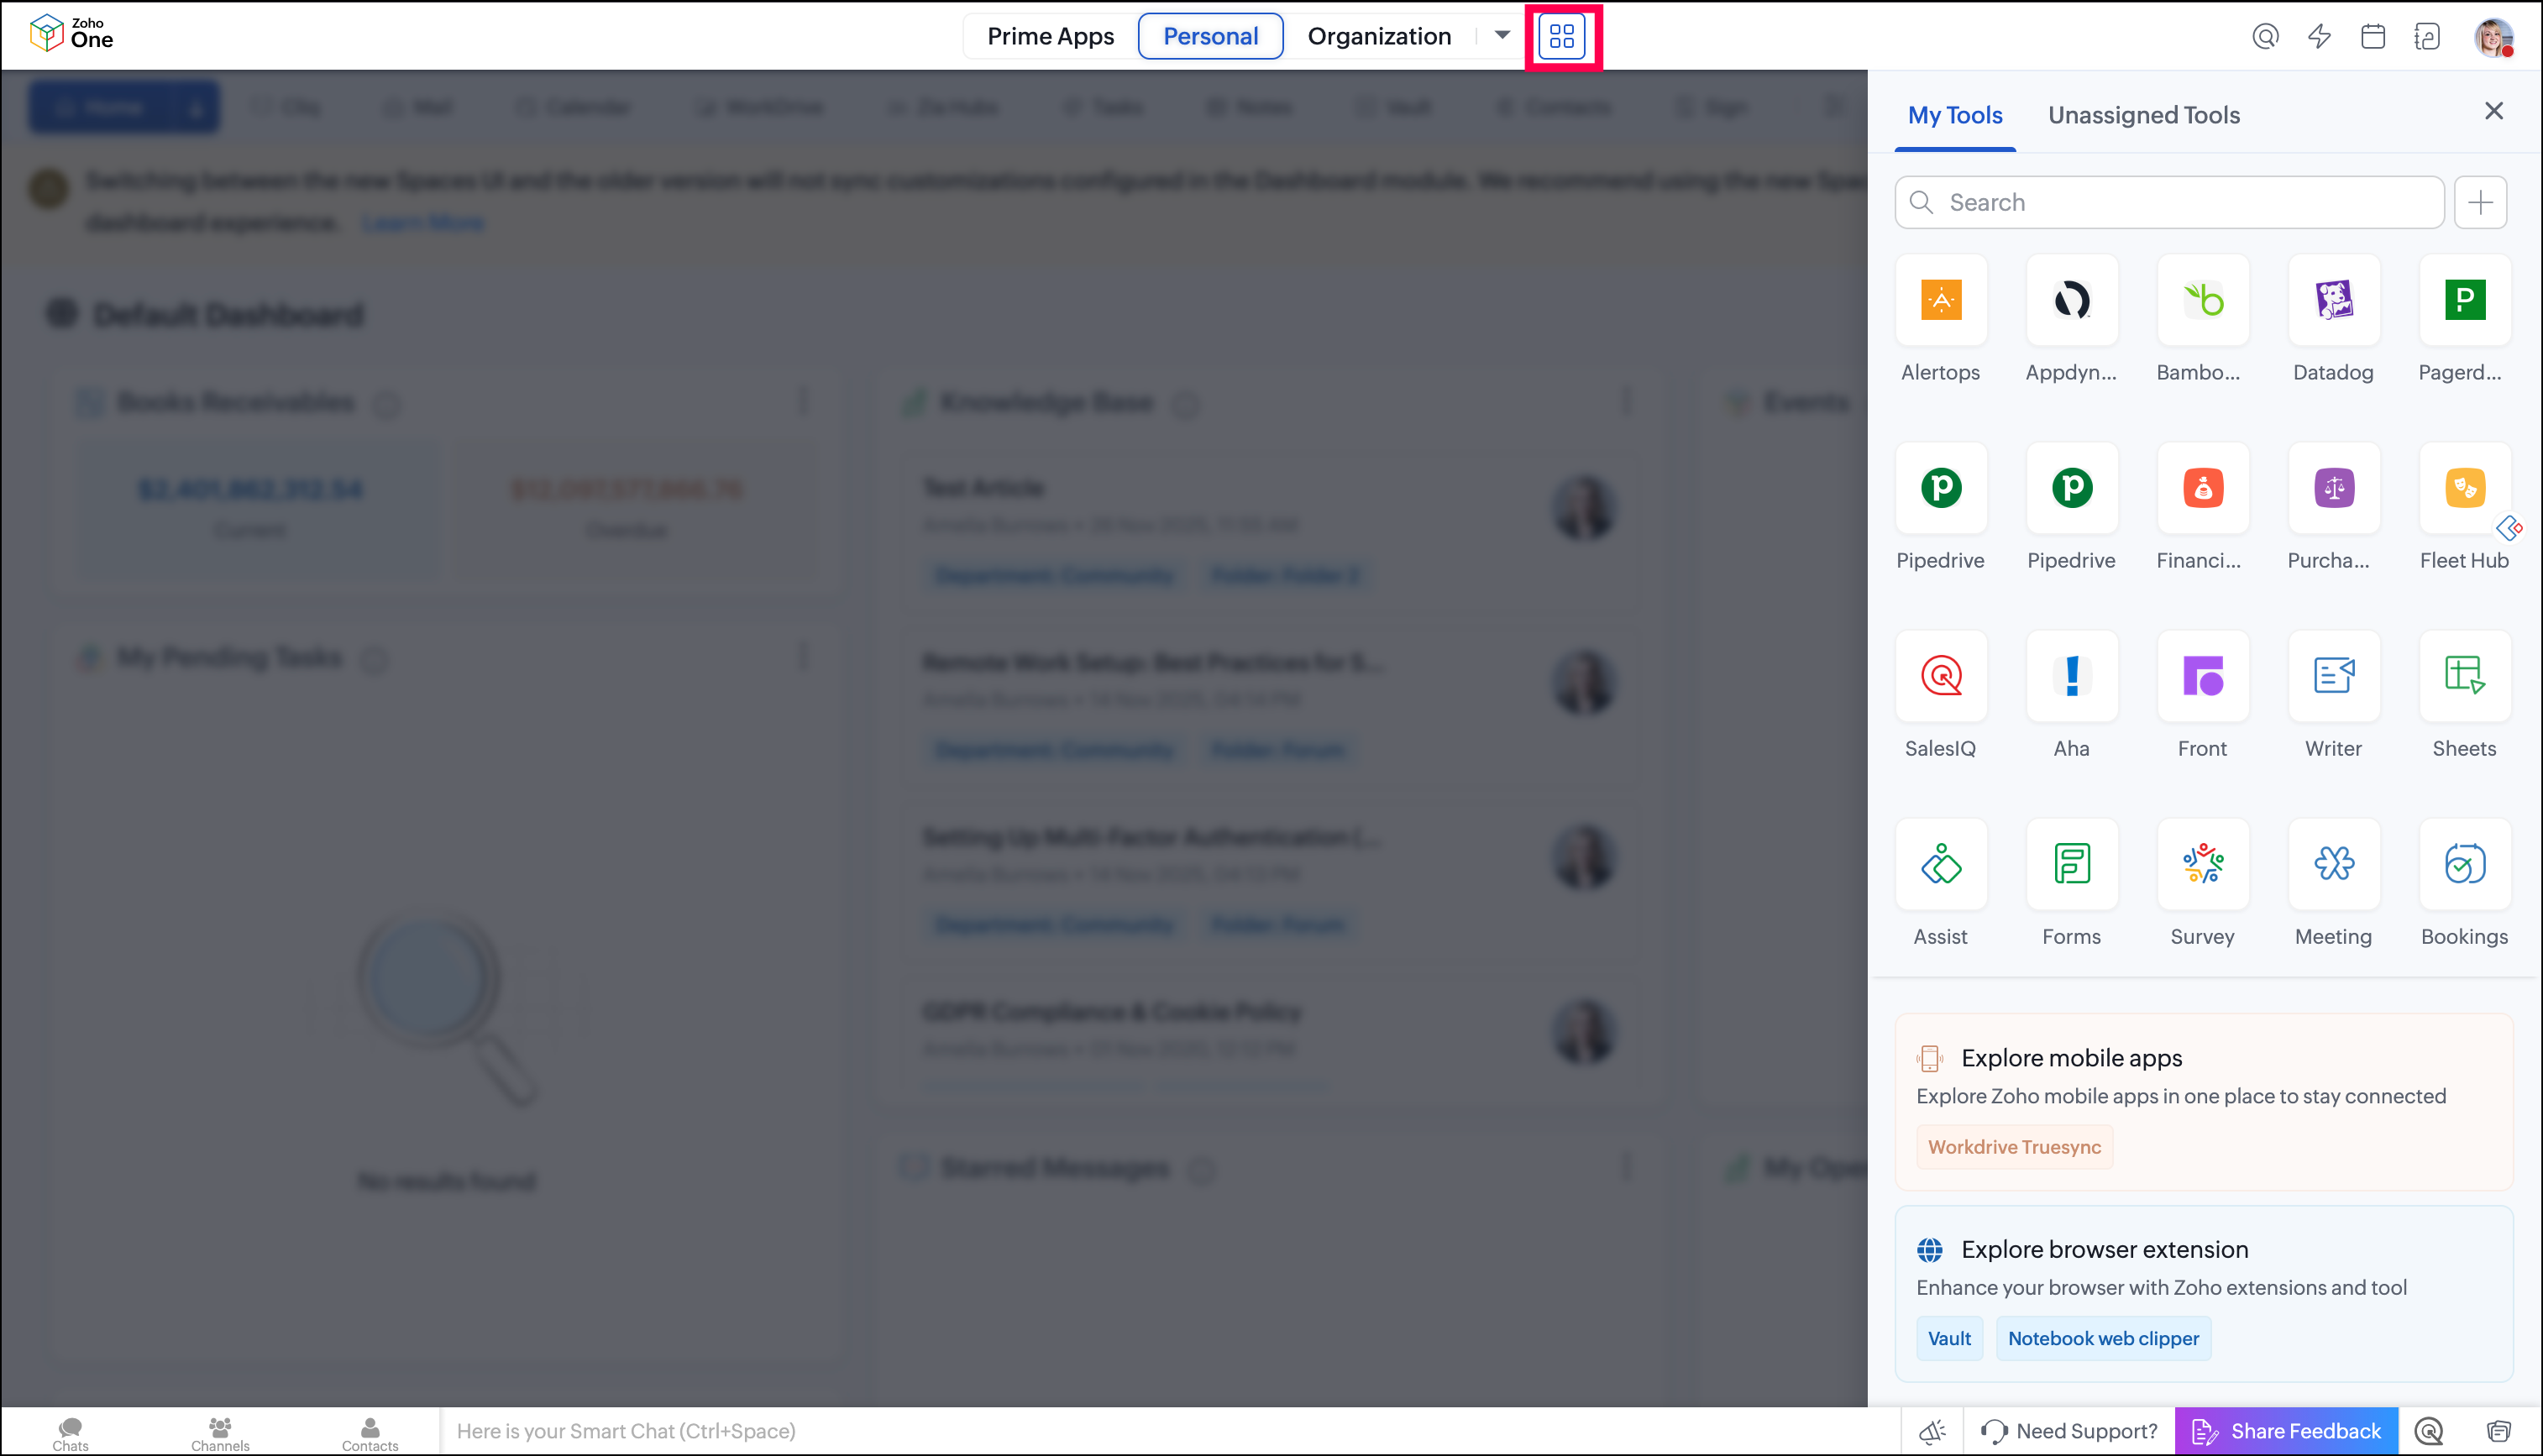Open the Notebook web clipper link
The height and width of the screenshot is (1456, 2543).
2103,1339
